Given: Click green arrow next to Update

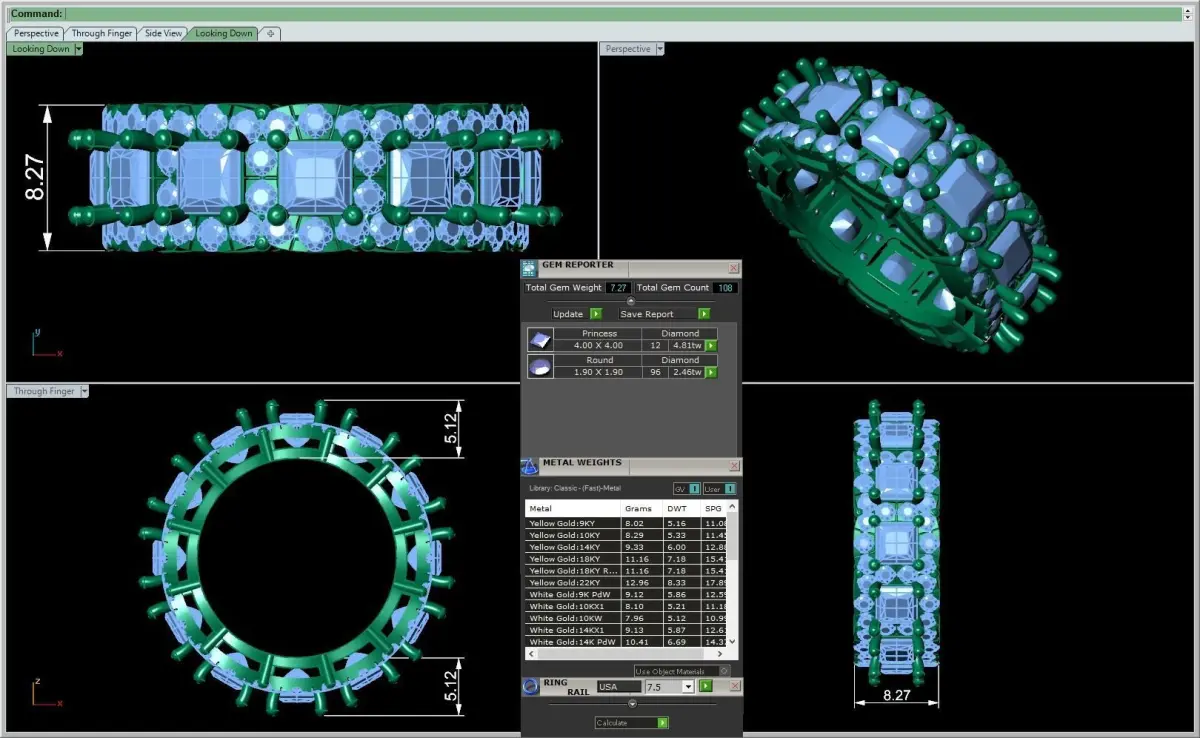Looking at the screenshot, I should pos(596,314).
